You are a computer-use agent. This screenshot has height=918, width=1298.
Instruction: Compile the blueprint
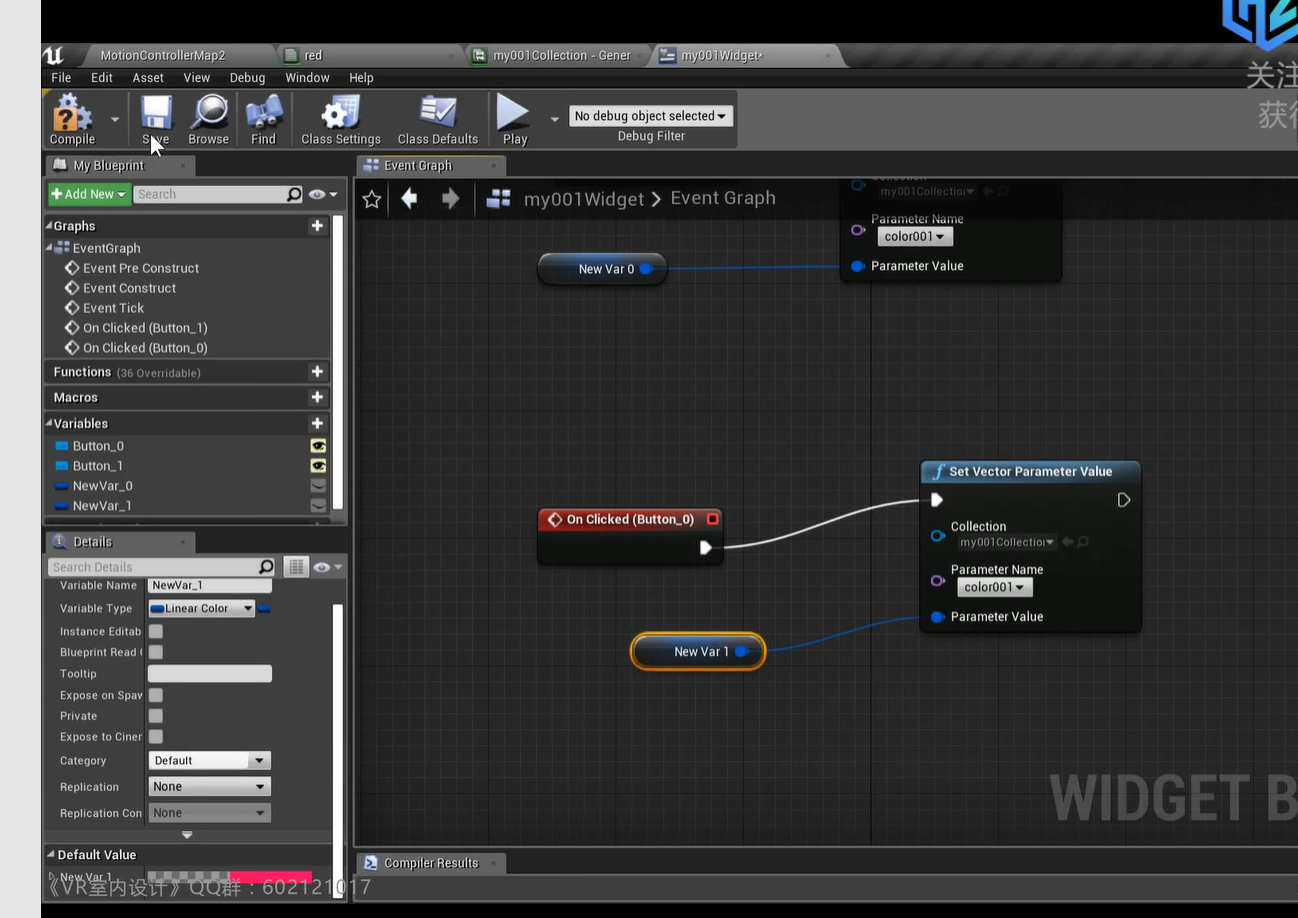[72, 120]
